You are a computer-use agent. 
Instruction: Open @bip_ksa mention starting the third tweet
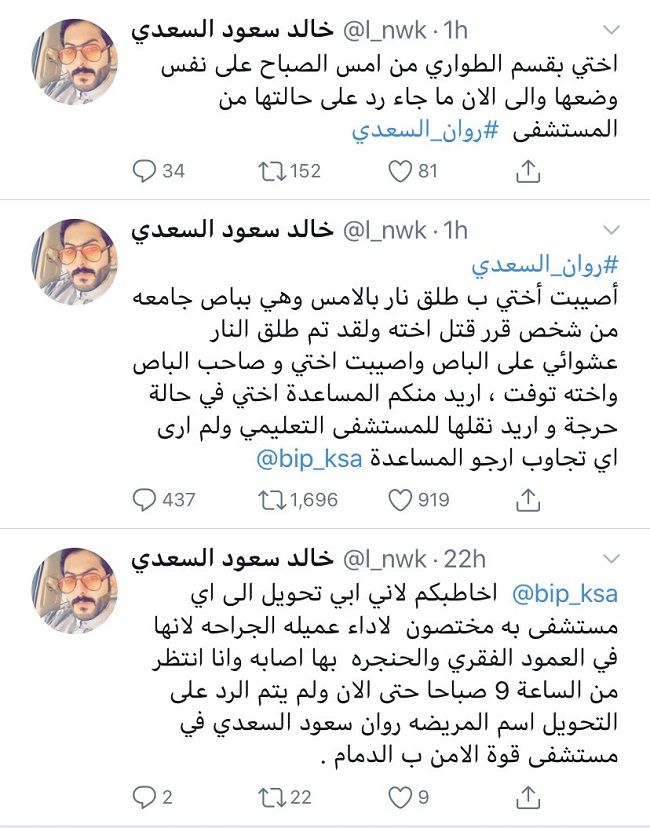564,595
